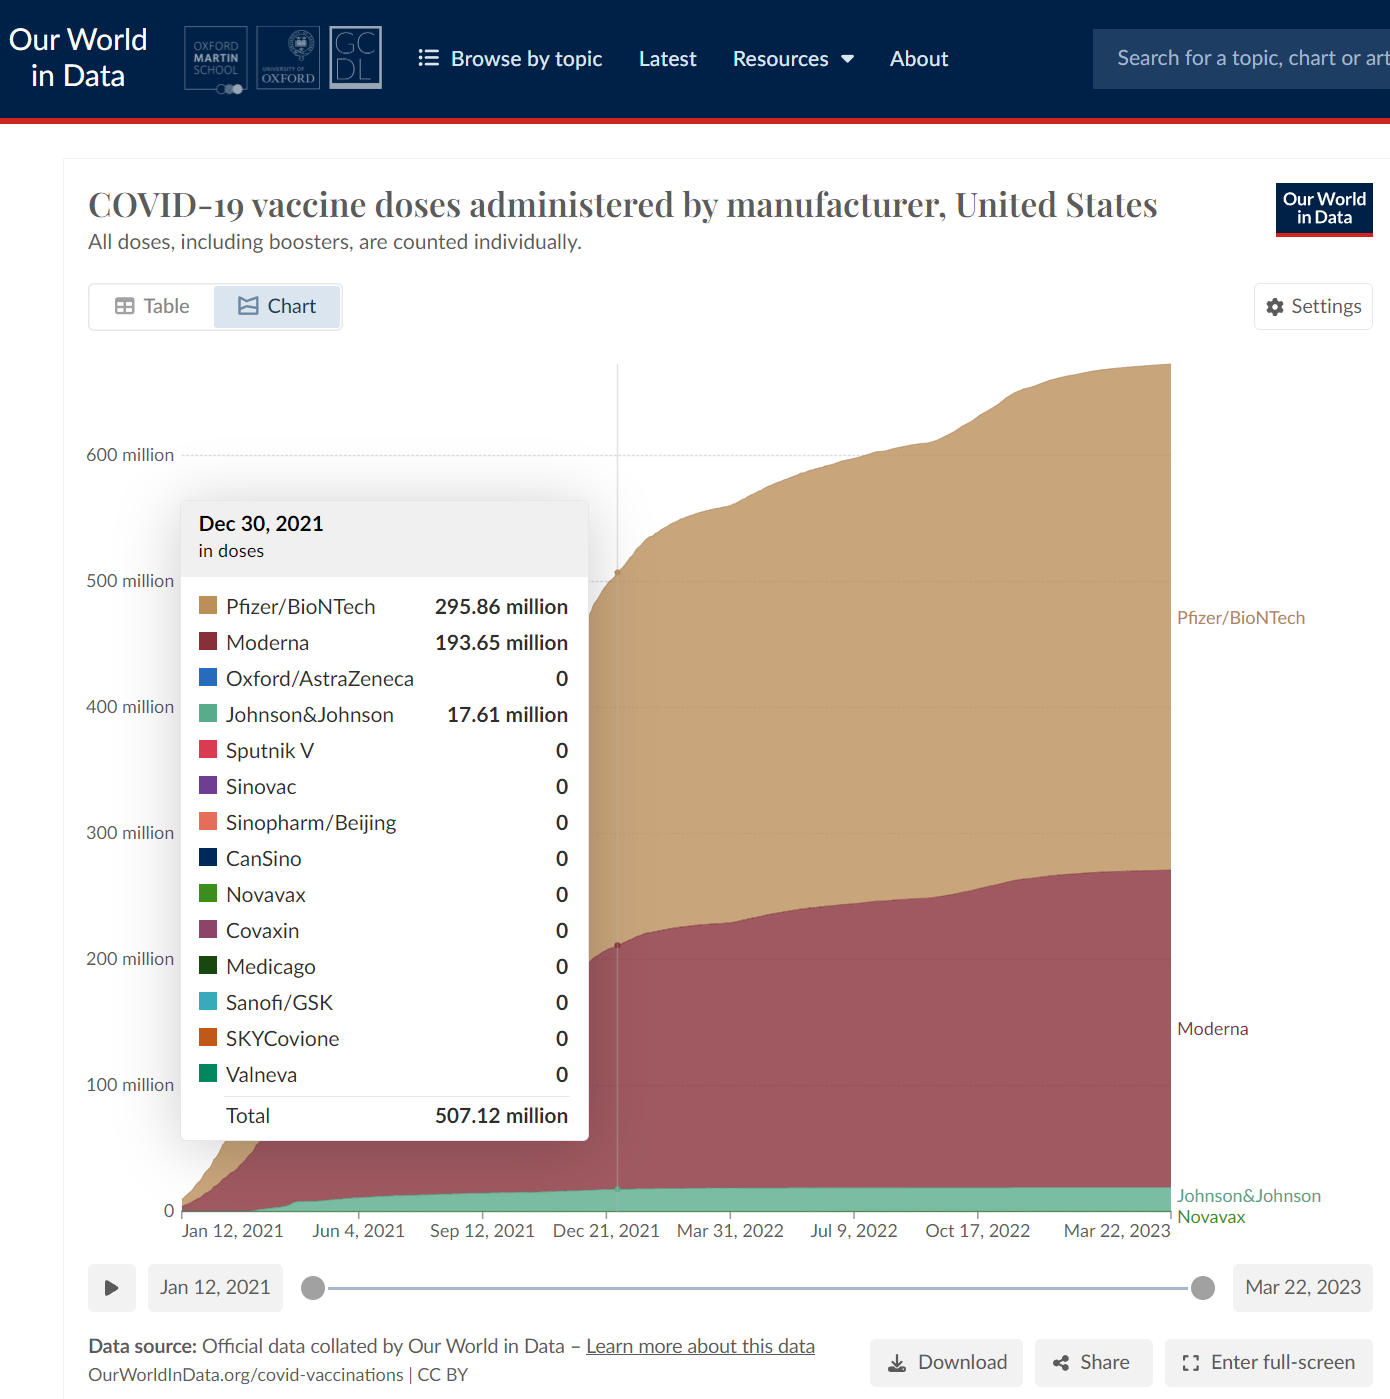Viewport: 1390px width, 1399px height.
Task: Enter full-screen chart mode
Action: (x=1268, y=1363)
